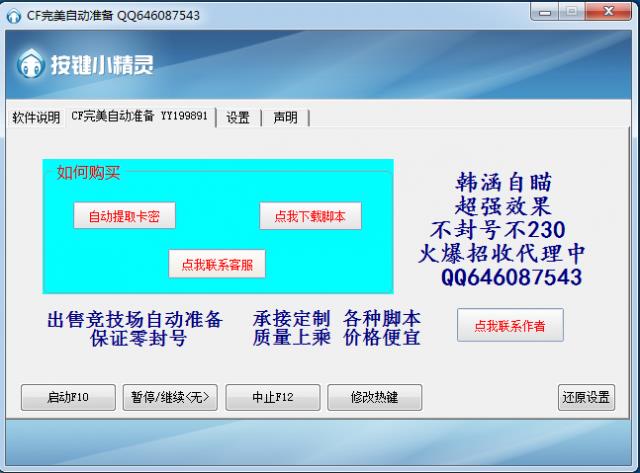
Task: Click 暂停/继续<无> button
Action: 170,397
